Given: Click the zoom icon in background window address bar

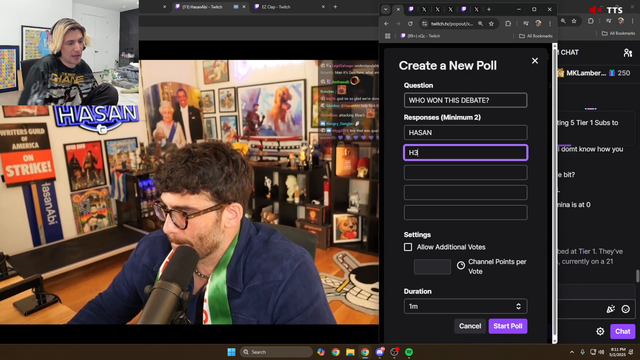Looking at the screenshot, I should coord(563,21).
